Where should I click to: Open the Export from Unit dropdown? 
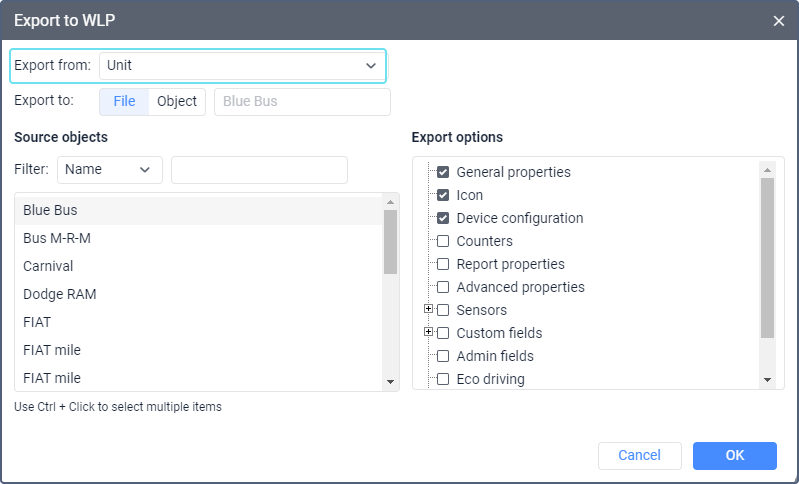[x=241, y=66]
